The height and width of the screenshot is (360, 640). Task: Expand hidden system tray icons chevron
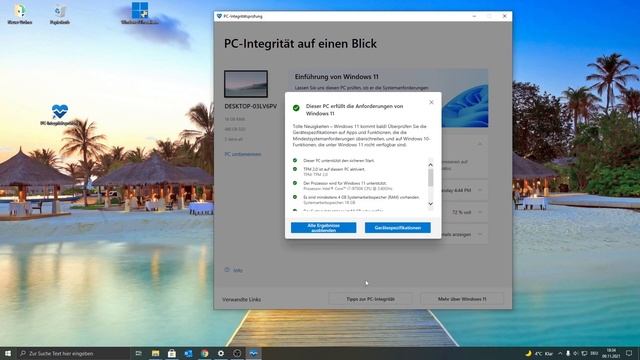pos(560,353)
